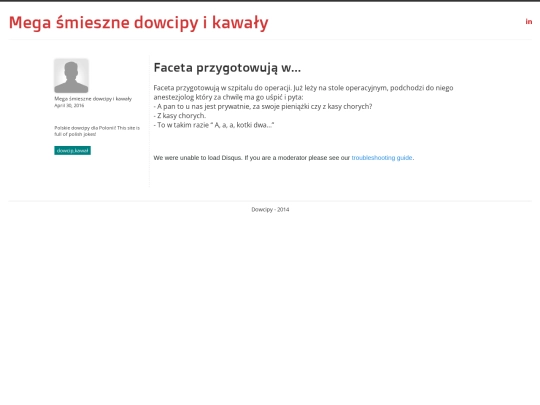Follow the 'troubleshooting guide' link
Viewport: 540px width, 405px height.
coord(382,158)
